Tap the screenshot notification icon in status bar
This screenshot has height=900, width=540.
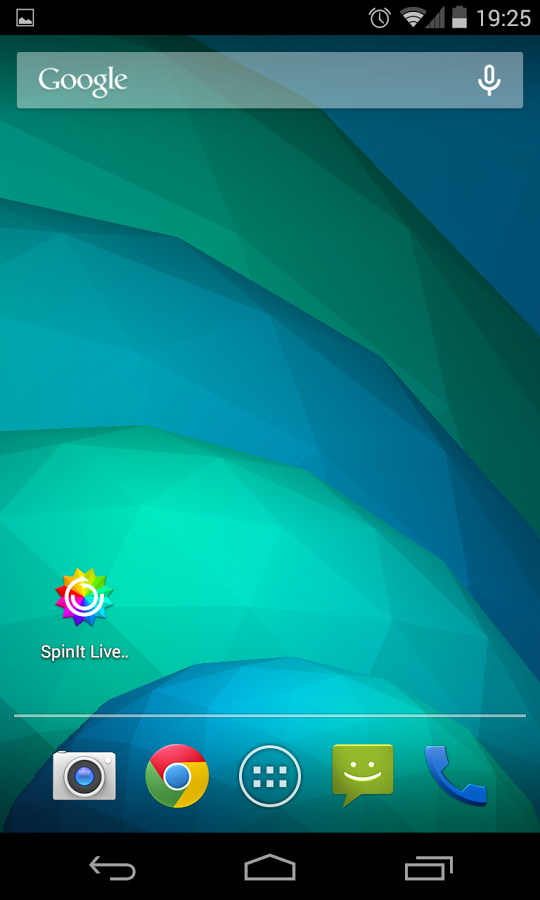[25, 18]
